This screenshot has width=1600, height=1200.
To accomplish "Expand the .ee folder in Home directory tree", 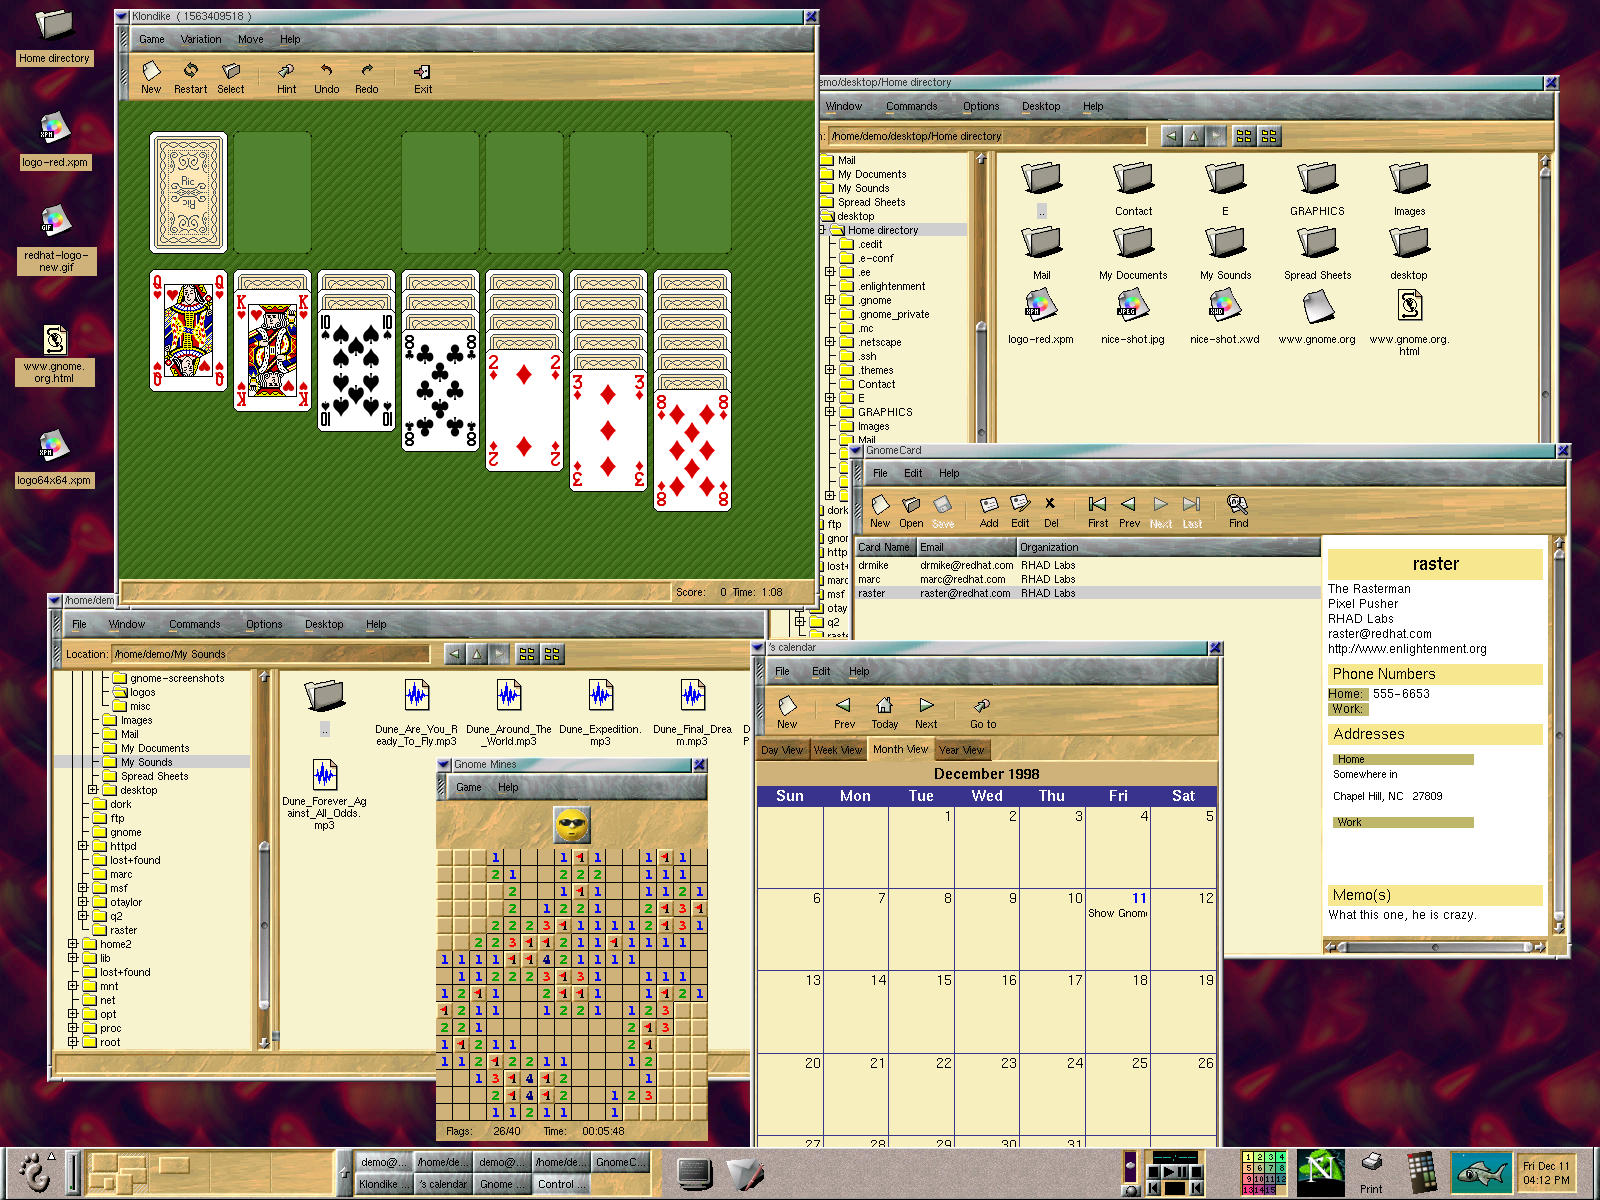I will tap(830, 272).
